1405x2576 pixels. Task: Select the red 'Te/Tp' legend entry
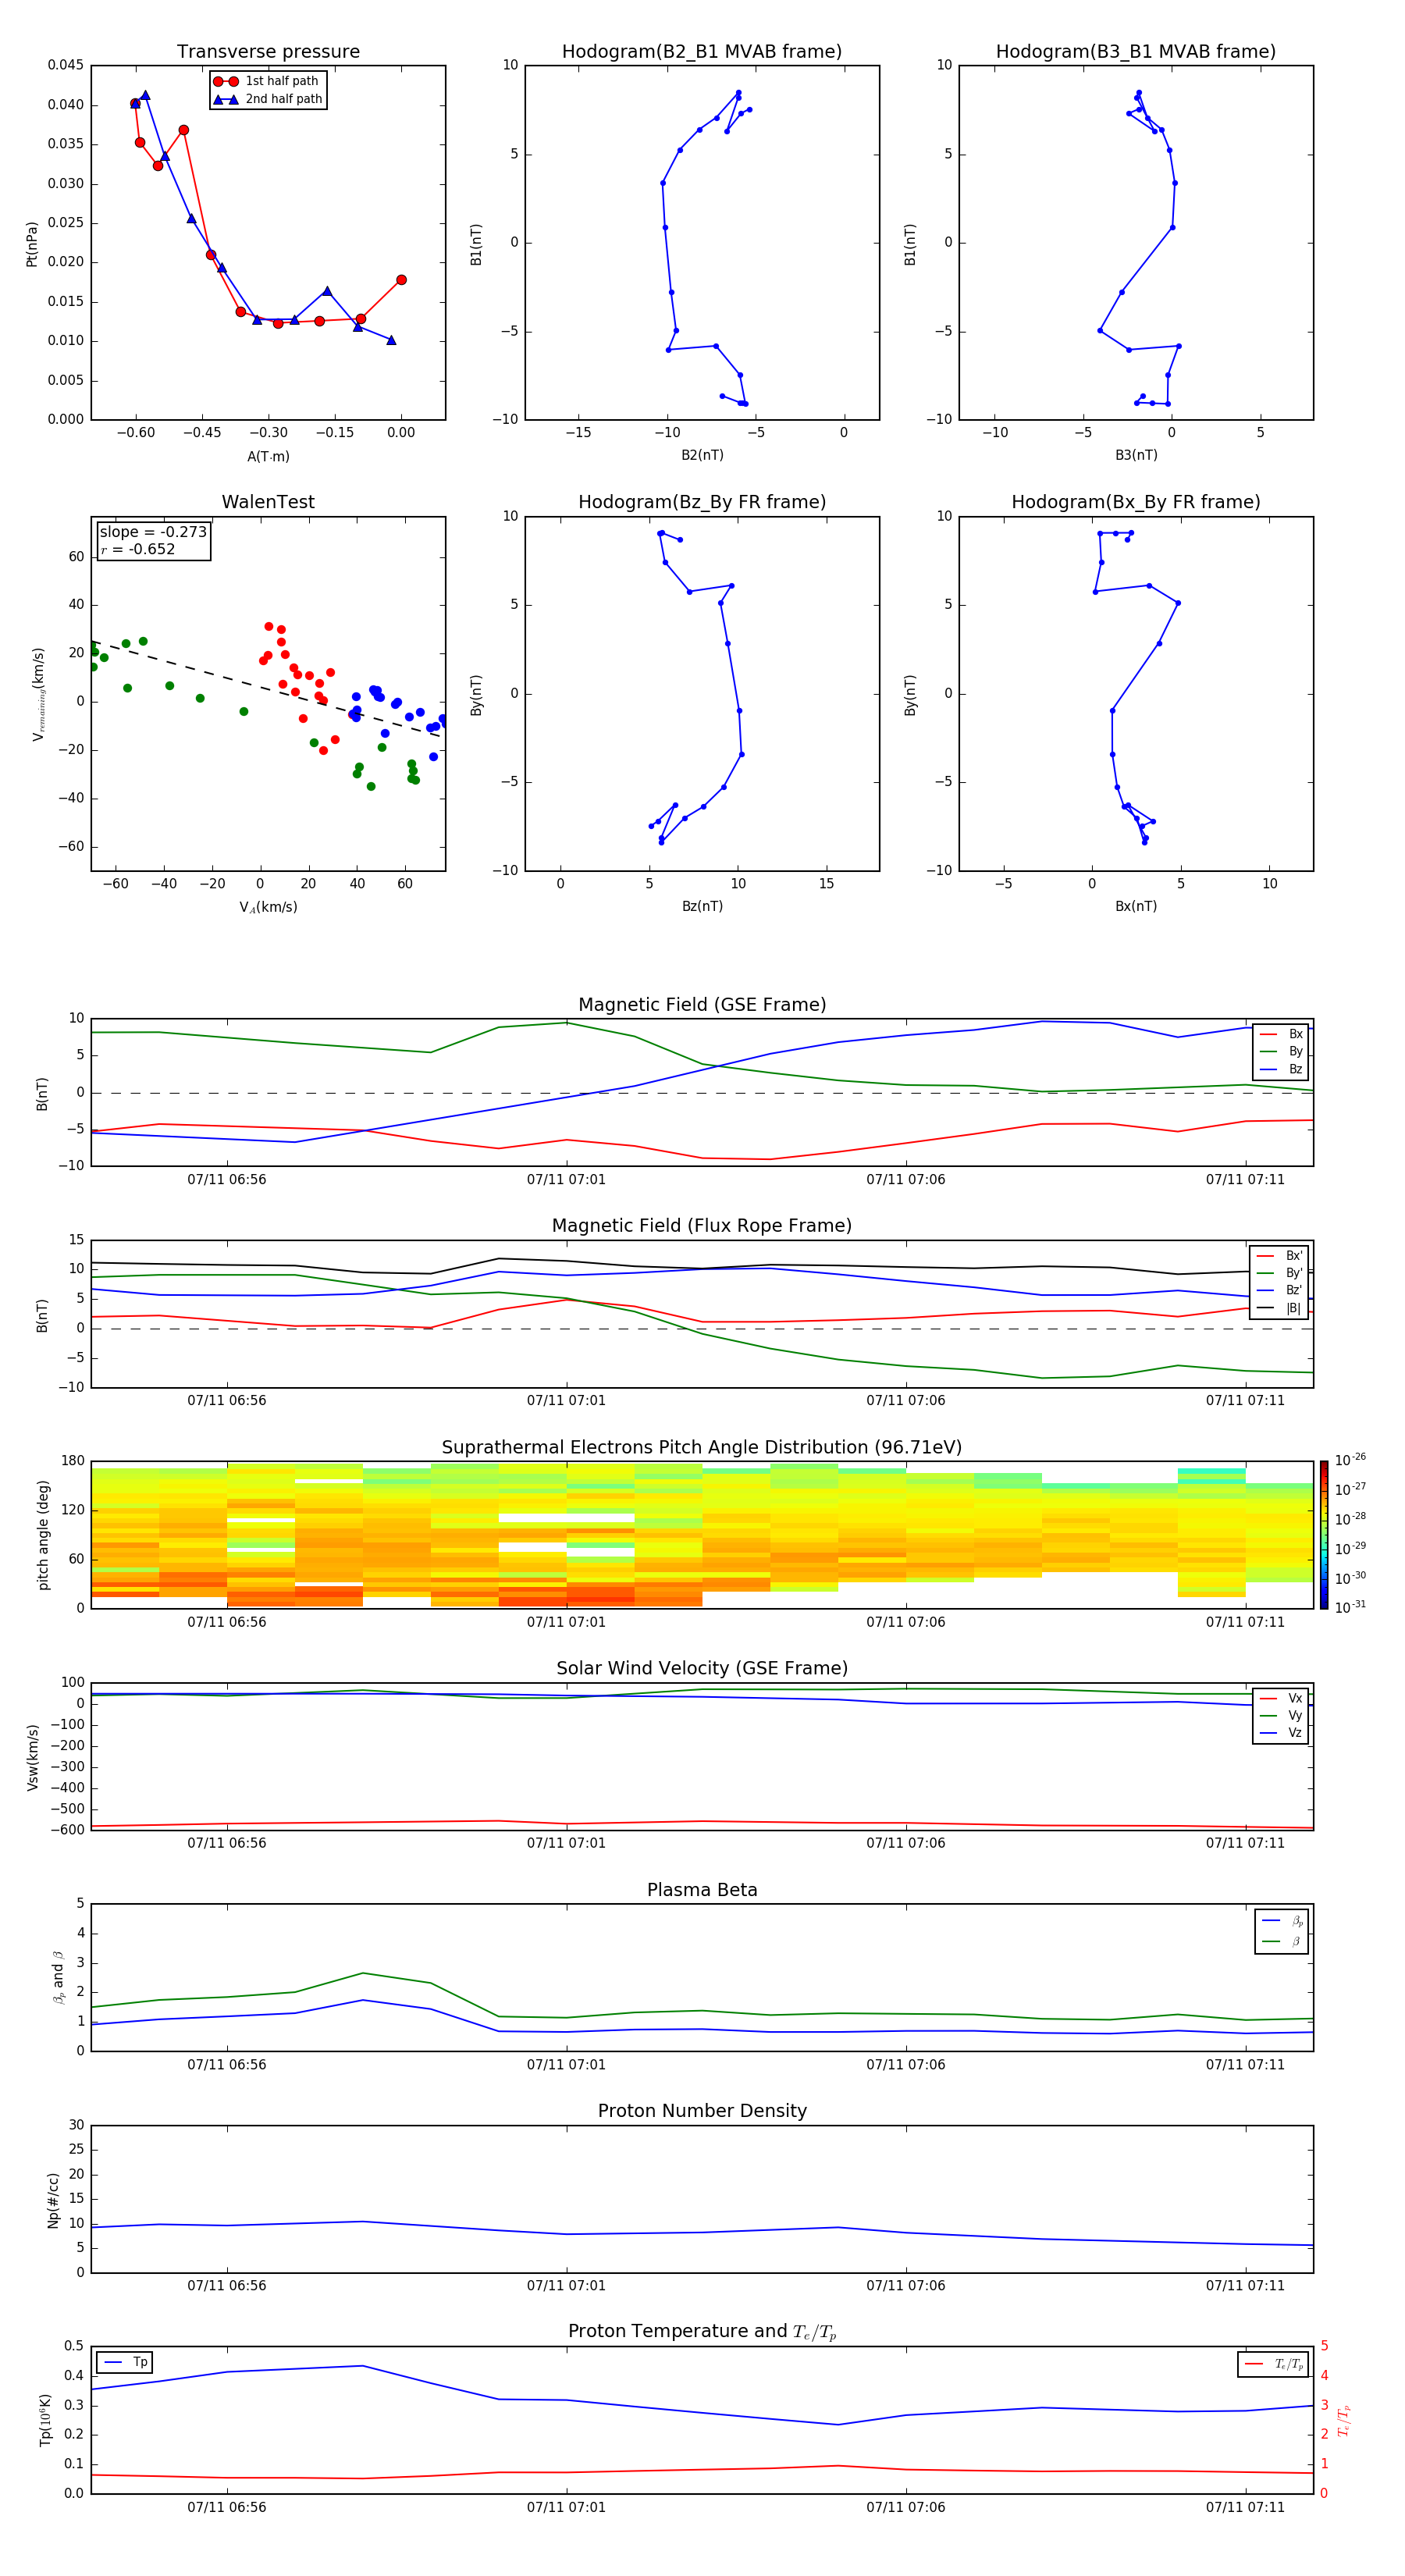pyautogui.click(x=1274, y=2365)
